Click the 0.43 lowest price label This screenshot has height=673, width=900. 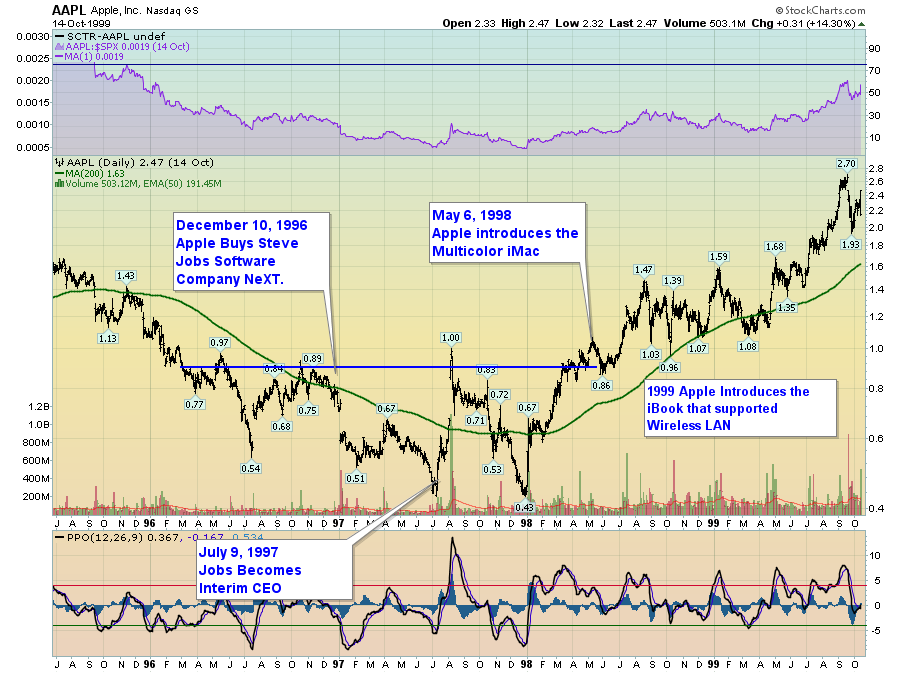tap(524, 507)
